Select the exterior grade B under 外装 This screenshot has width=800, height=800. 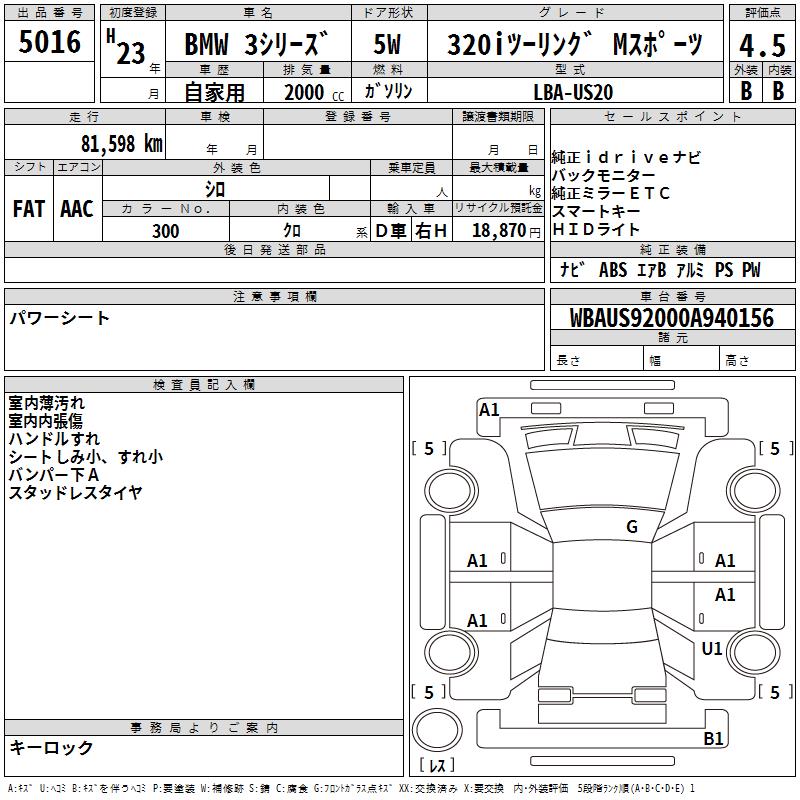[746, 91]
